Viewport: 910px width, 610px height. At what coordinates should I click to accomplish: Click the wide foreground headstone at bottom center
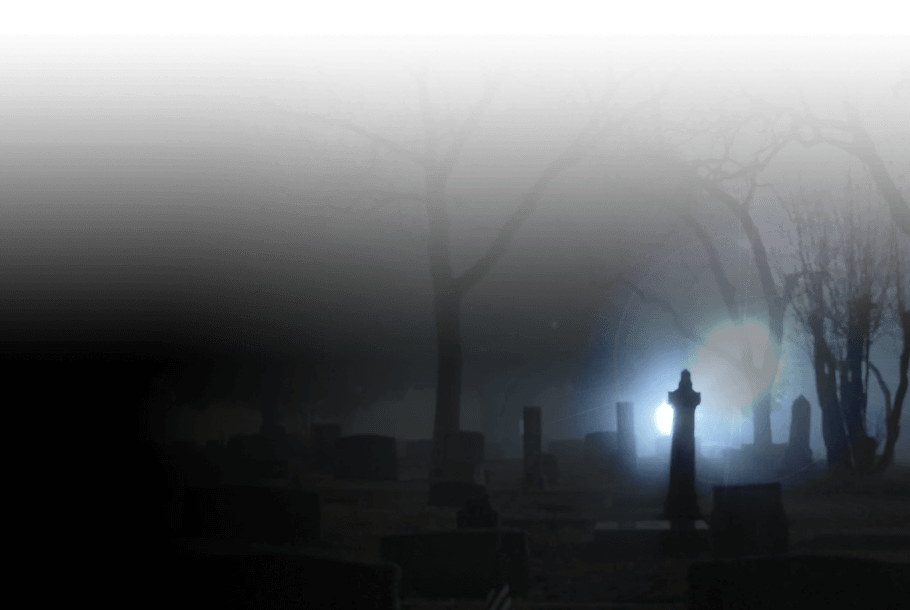[x=453, y=562]
